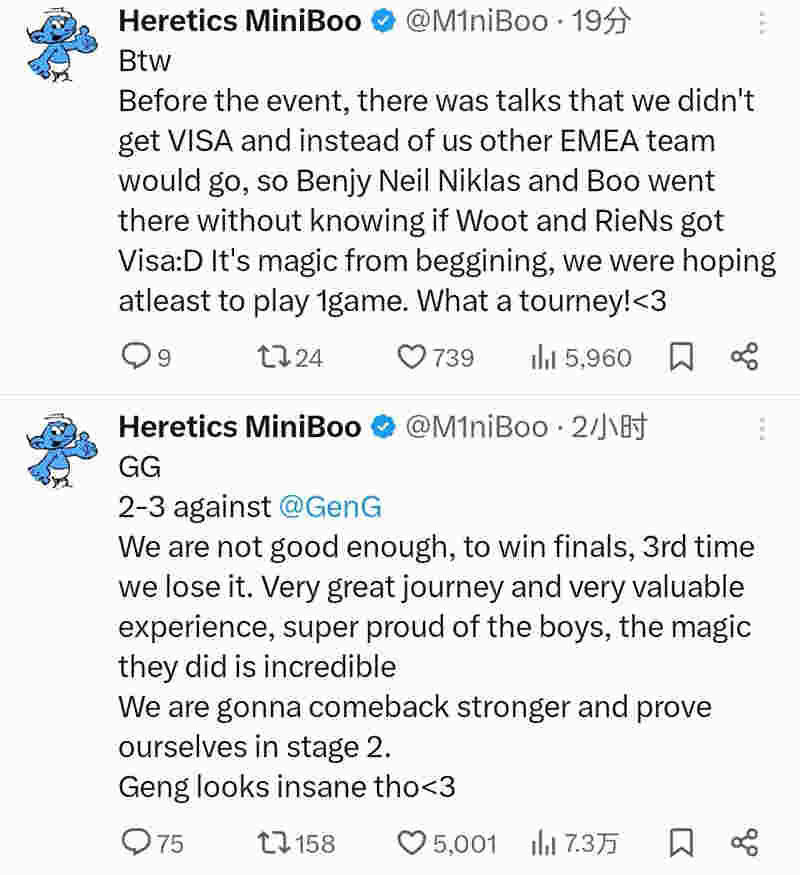
Task: Reply to the GG tweet
Action: [x=134, y=843]
